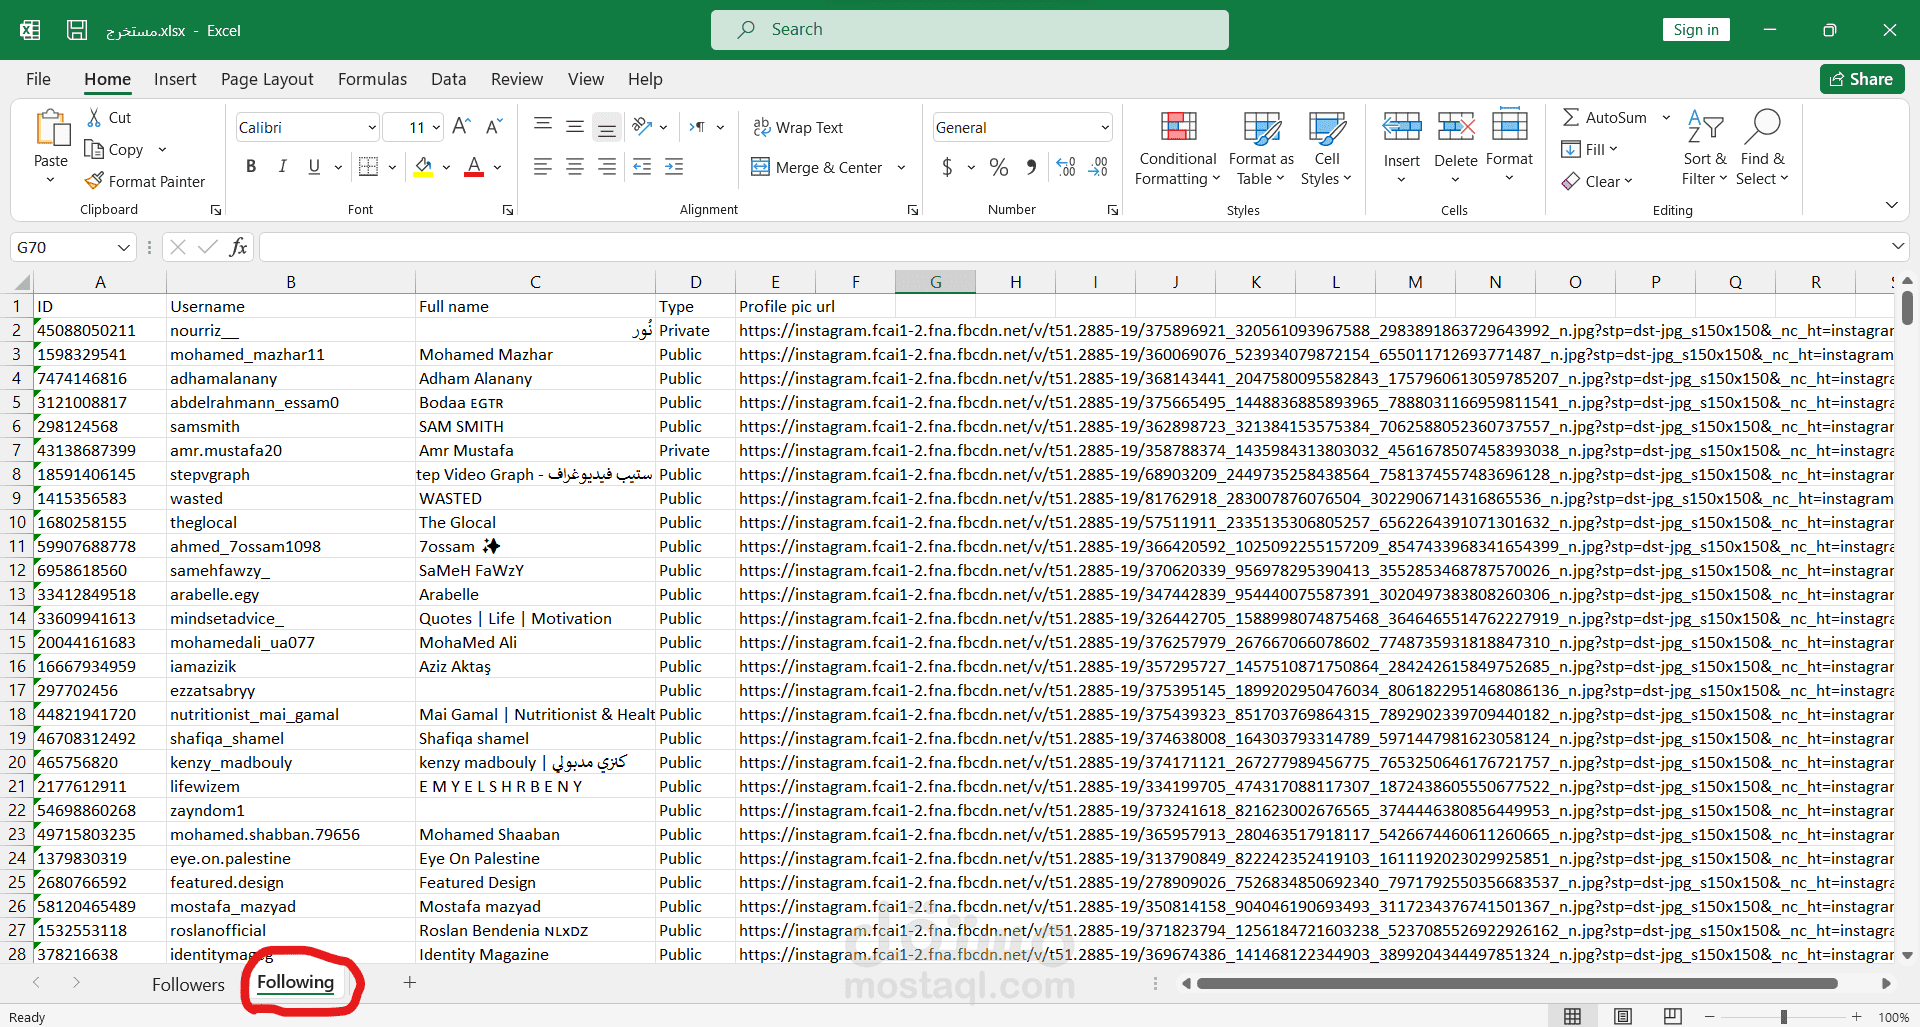The height and width of the screenshot is (1027, 1920).
Task: Switch to the Followers sheet tab
Action: tap(188, 984)
